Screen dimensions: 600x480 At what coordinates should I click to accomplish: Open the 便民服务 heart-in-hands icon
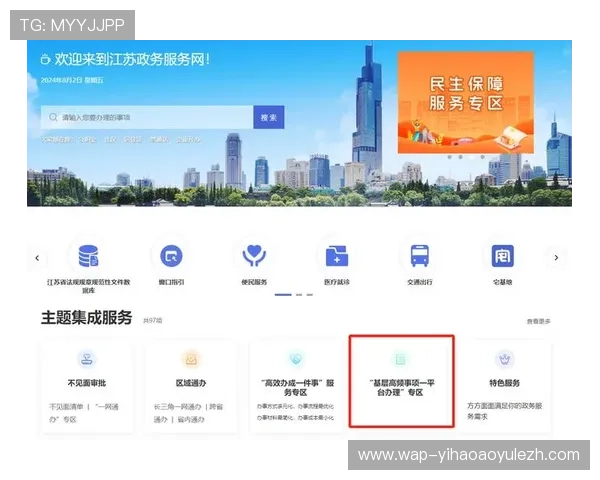(254, 256)
